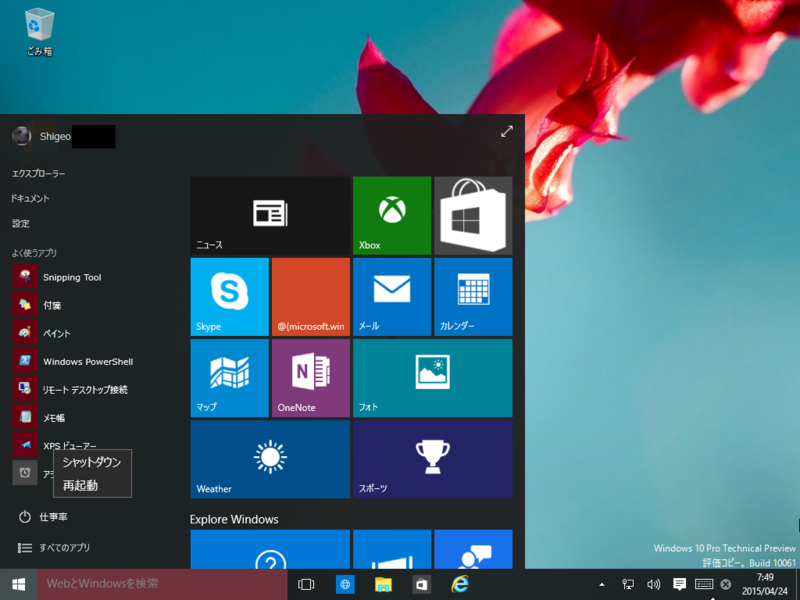Image resolution: width=800 pixels, height=600 pixels.
Task: Expand hidden tray icons with the up arrow
Action: pyautogui.click(x=601, y=584)
